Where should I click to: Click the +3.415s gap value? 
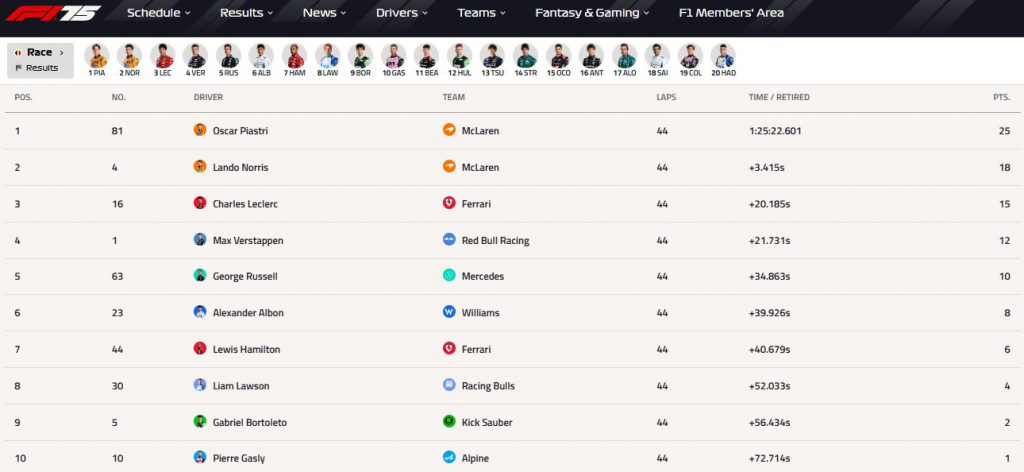click(767, 167)
